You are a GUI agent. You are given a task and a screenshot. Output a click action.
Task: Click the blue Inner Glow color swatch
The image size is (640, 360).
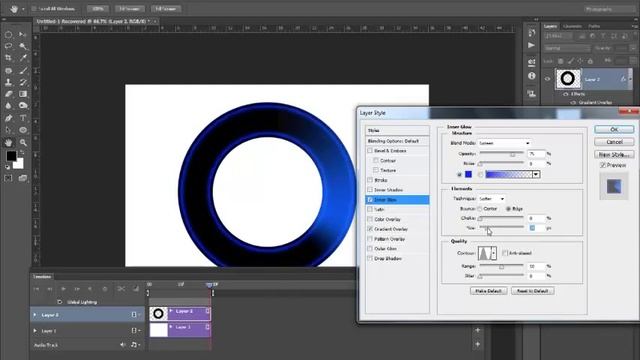[x=468, y=174]
